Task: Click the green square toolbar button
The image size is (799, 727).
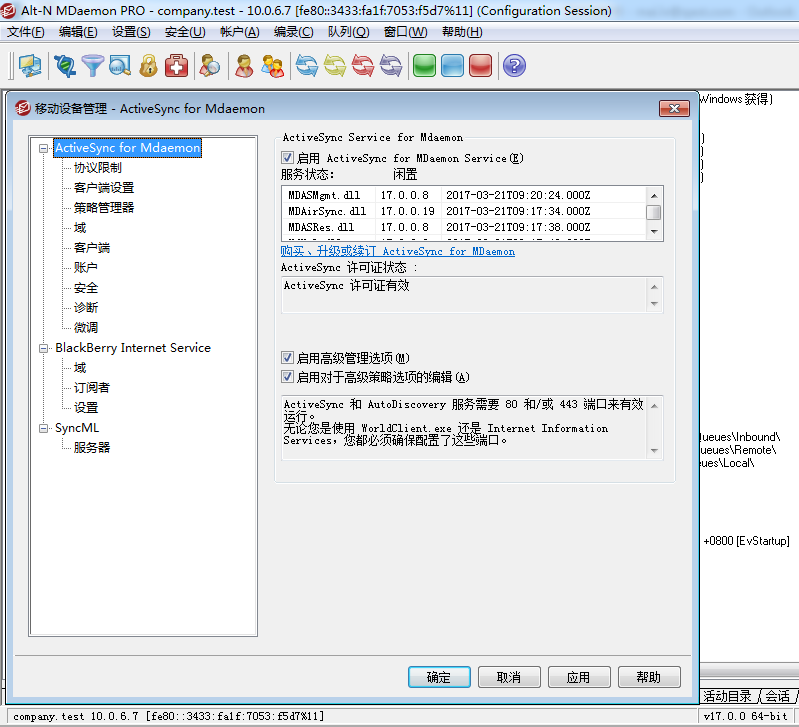Action: pos(424,66)
